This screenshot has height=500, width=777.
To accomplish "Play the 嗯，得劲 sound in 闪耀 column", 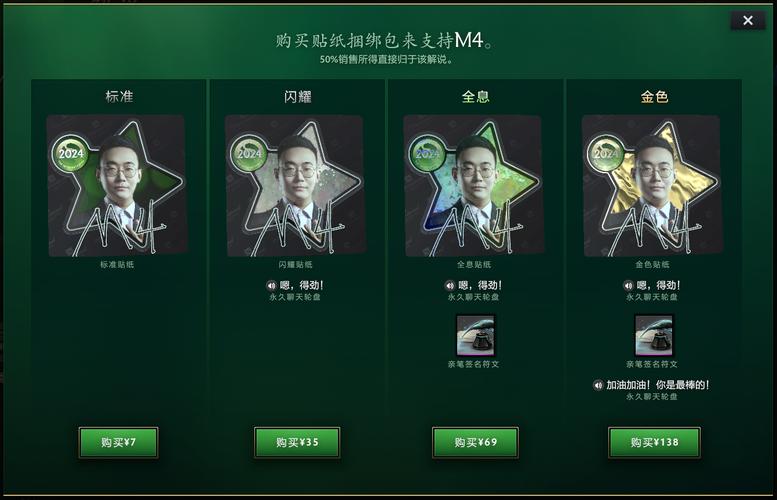I will (x=271, y=285).
